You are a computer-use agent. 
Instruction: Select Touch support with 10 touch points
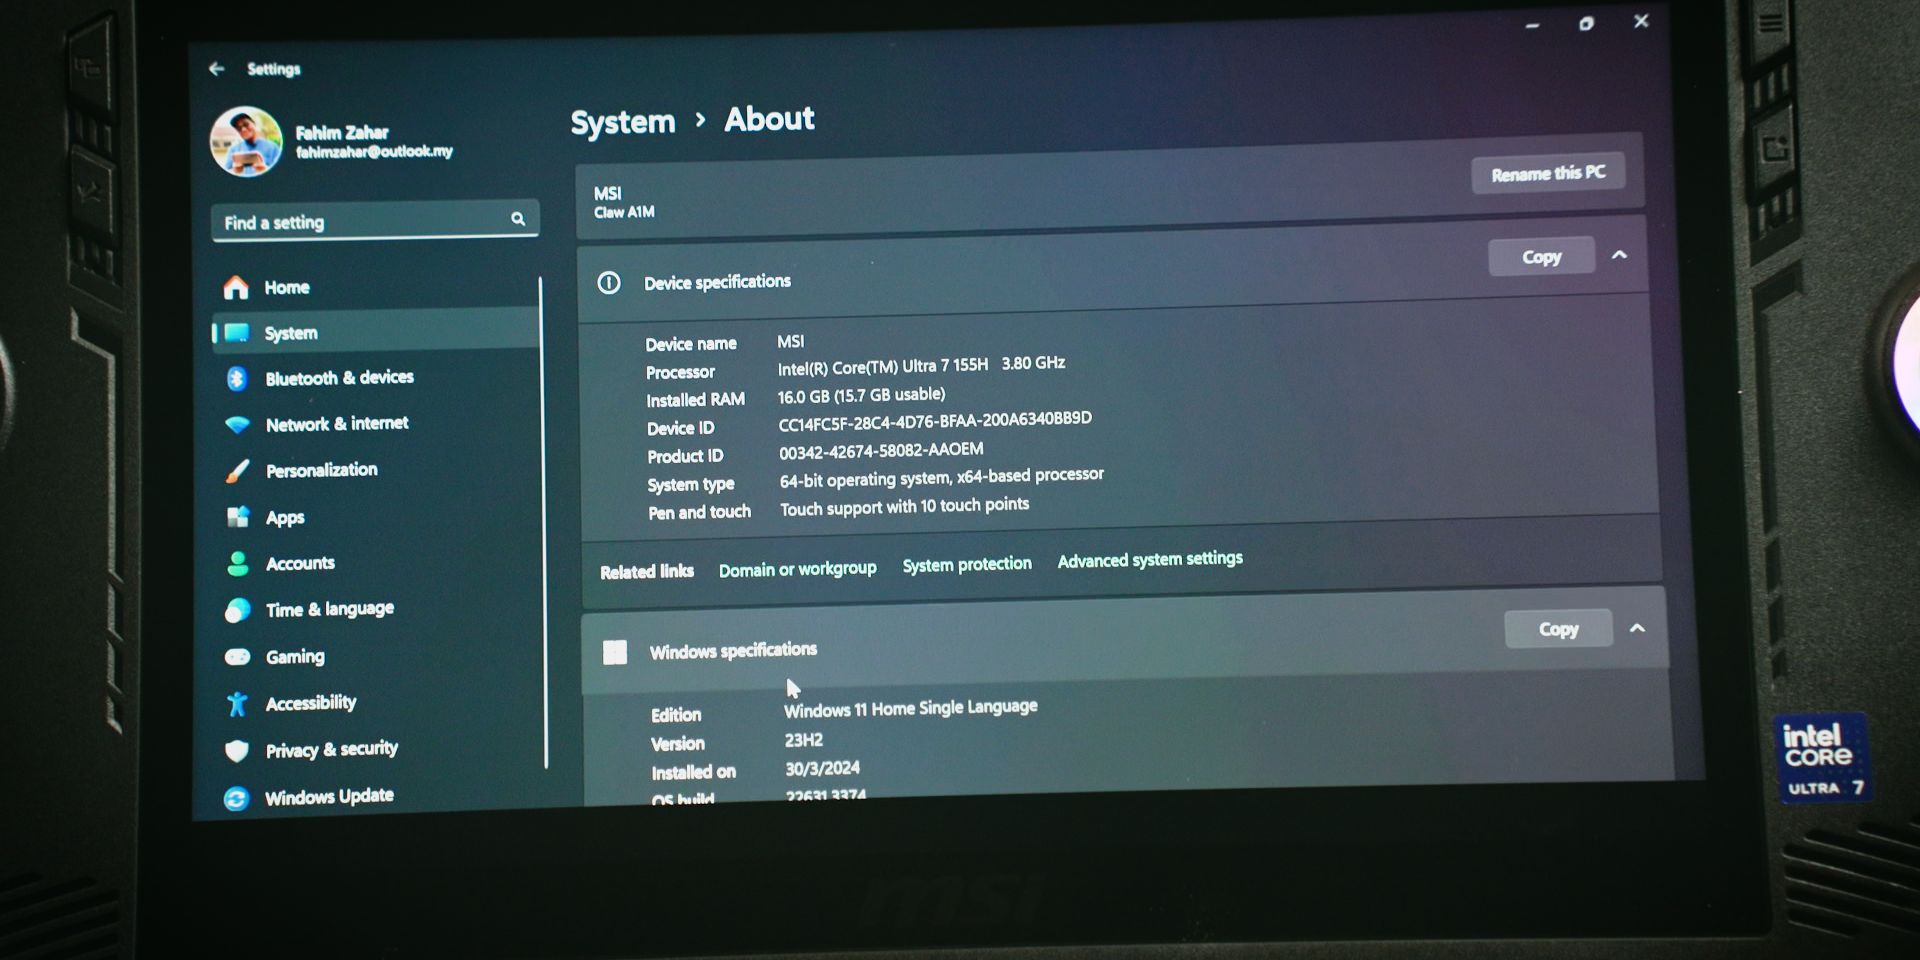point(904,507)
